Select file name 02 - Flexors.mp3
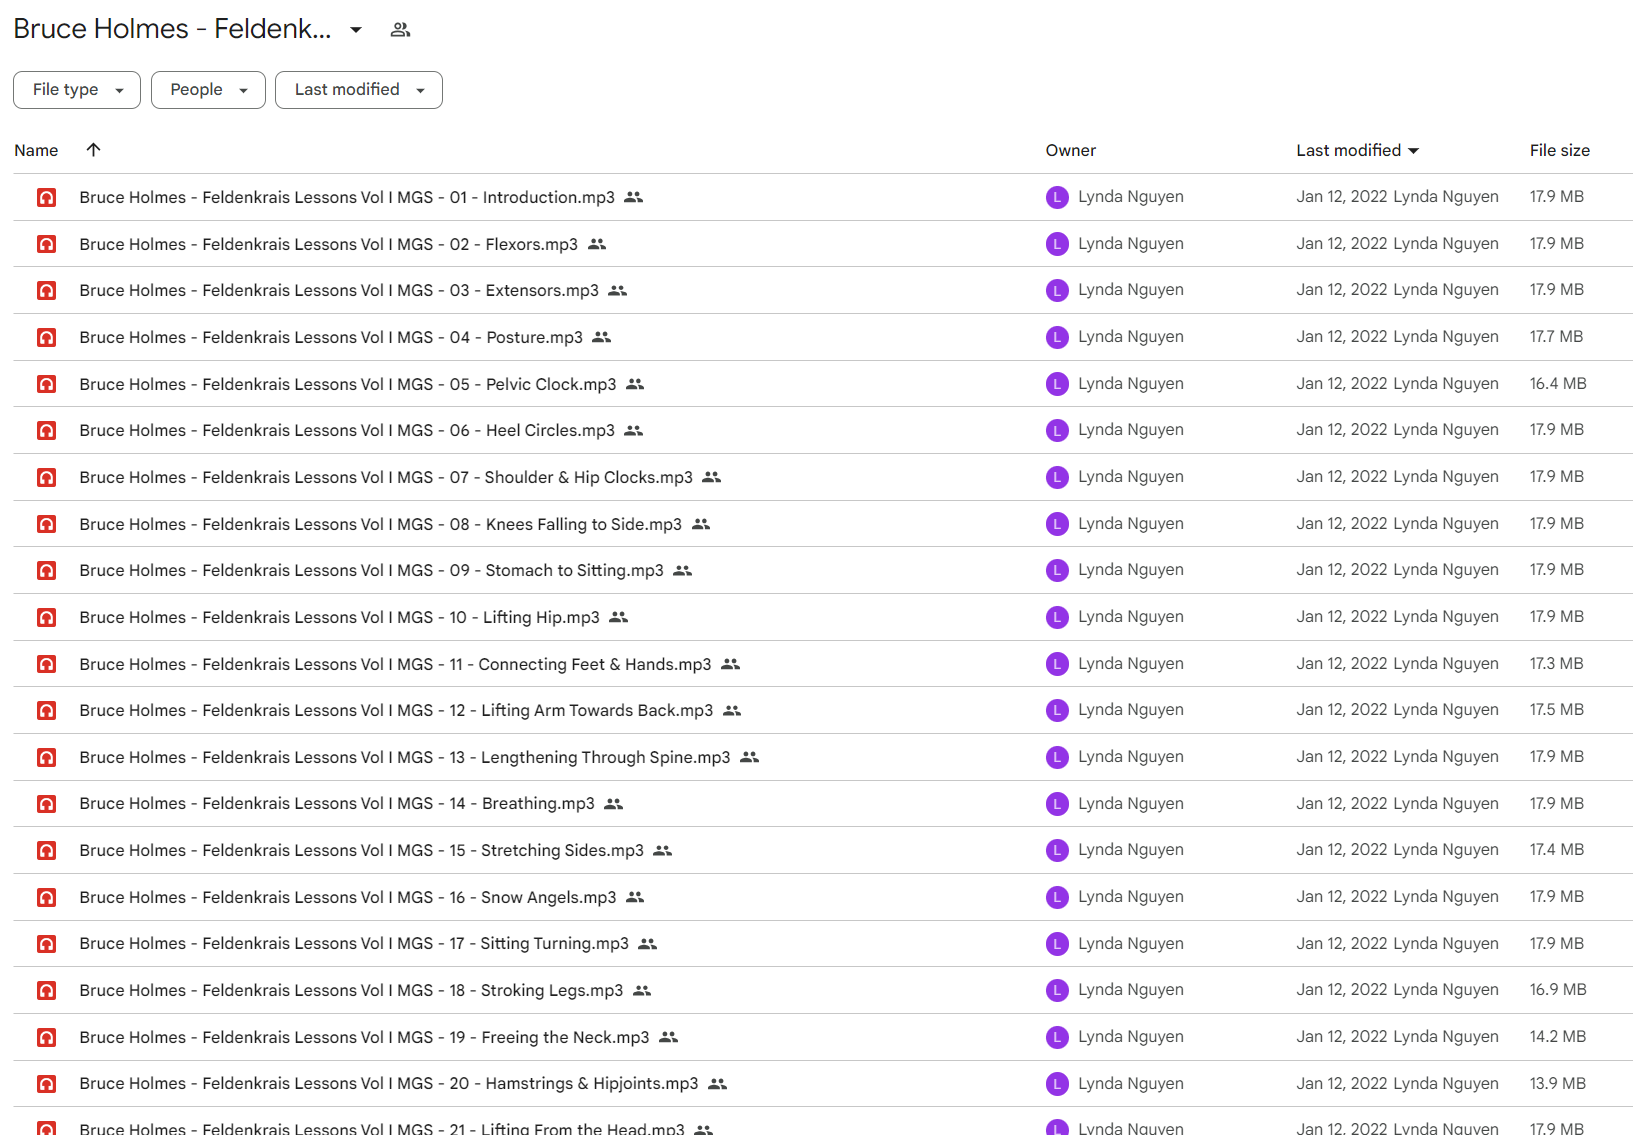Viewport: 1633px width, 1135px height. click(x=329, y=244)
